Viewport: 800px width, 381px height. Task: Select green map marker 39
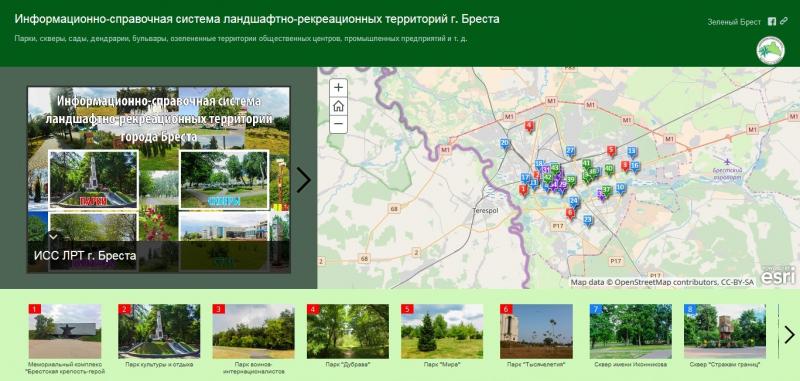point(571,181)
